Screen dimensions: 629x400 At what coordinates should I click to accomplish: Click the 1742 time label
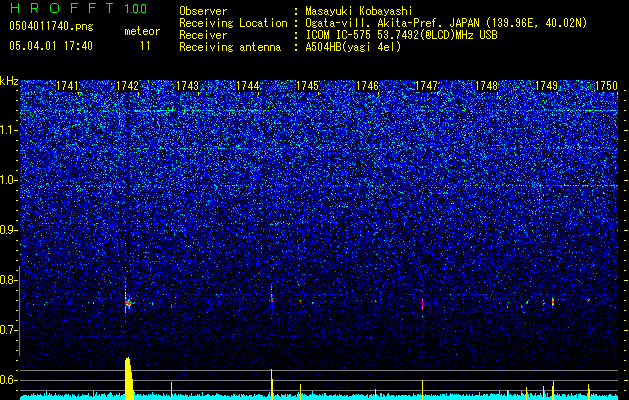[127, 86]
